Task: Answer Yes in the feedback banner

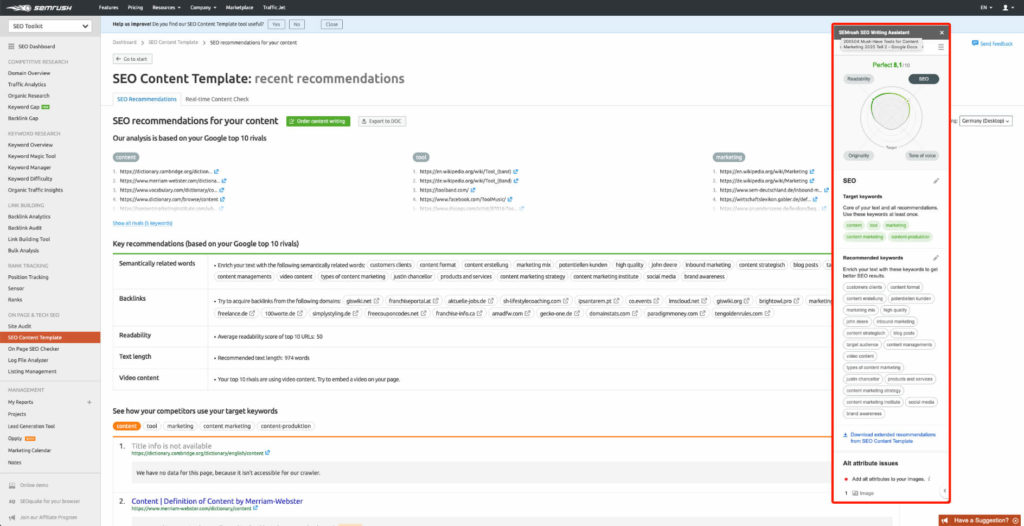Action: (276, 24)
